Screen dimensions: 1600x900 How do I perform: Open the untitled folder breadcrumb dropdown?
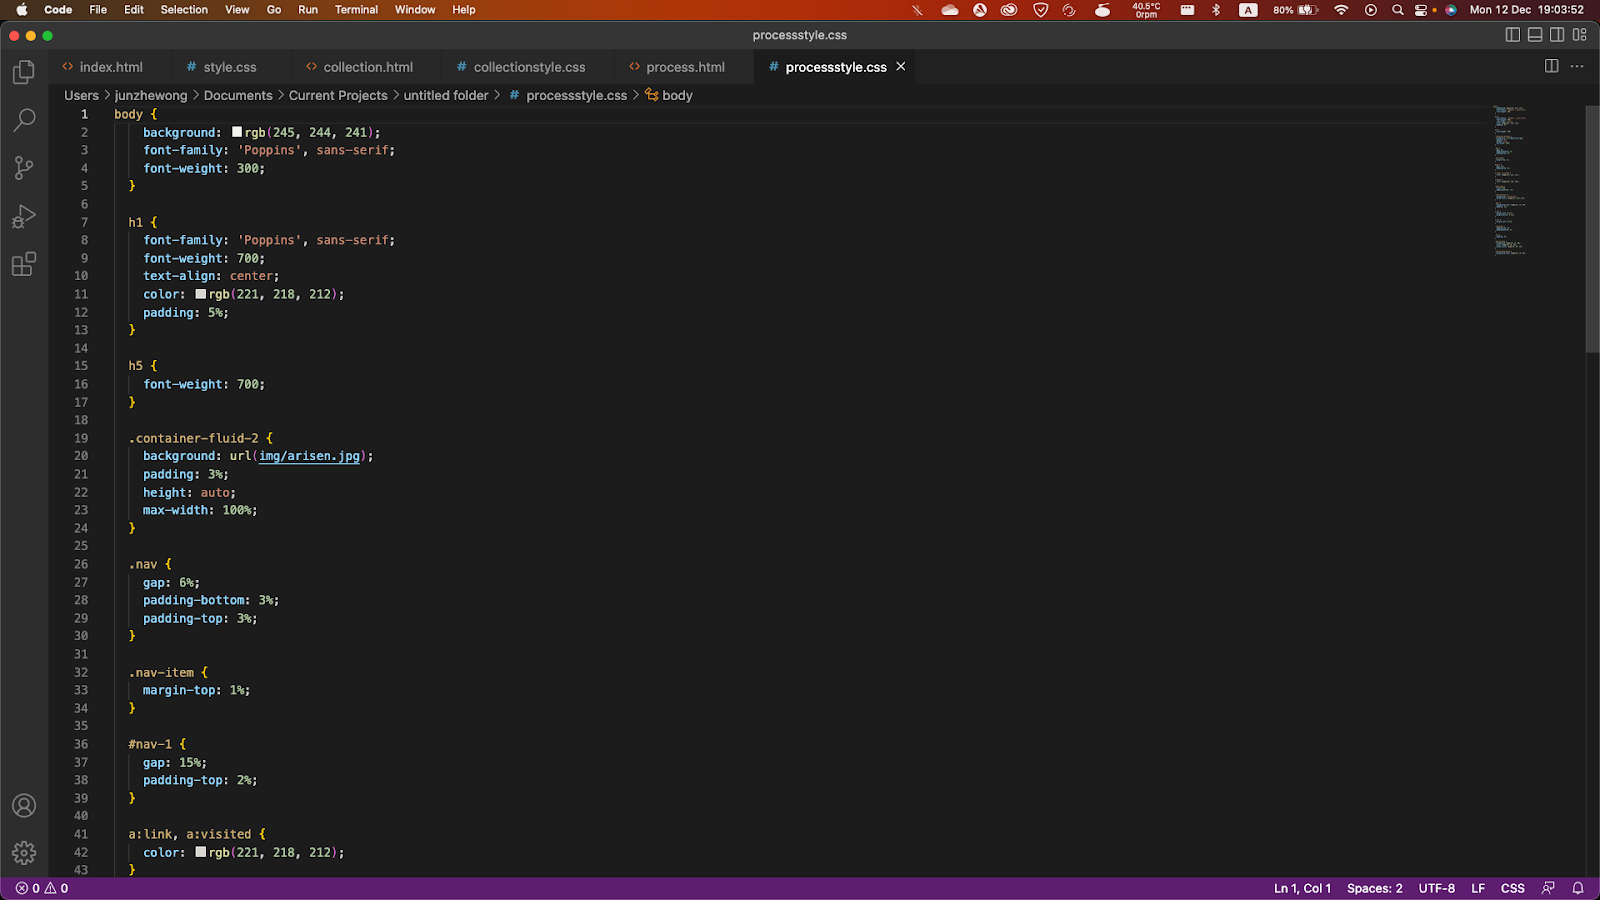click(x=446, y=95)
